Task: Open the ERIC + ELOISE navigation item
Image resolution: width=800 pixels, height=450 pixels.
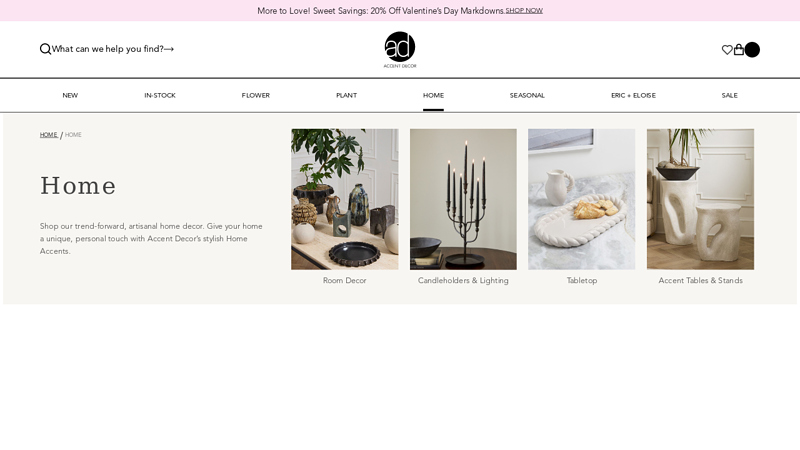Action: pyautogui.click(x=633, y=95)
